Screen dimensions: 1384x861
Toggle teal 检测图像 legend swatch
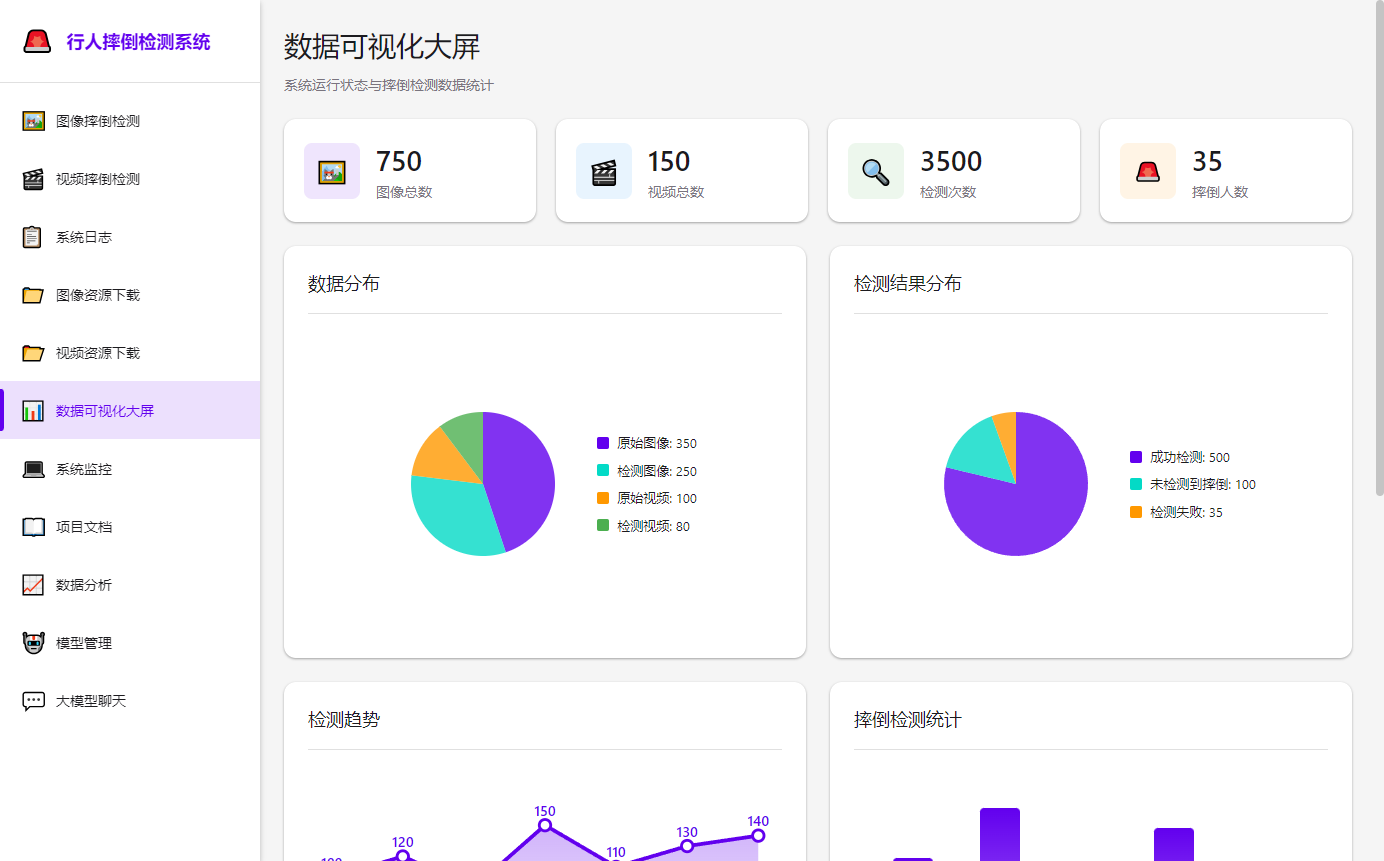603,471
